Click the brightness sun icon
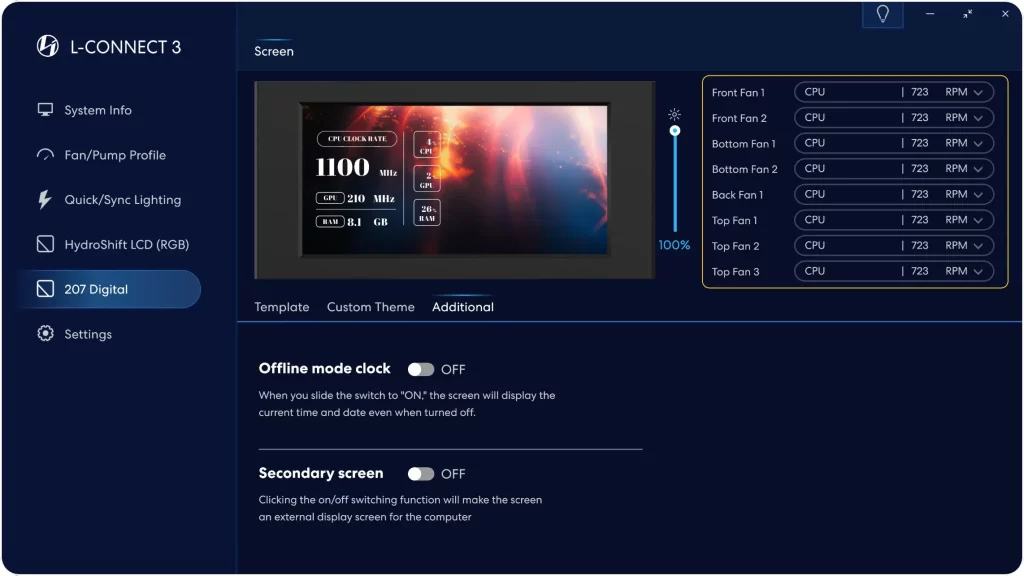 675,115
